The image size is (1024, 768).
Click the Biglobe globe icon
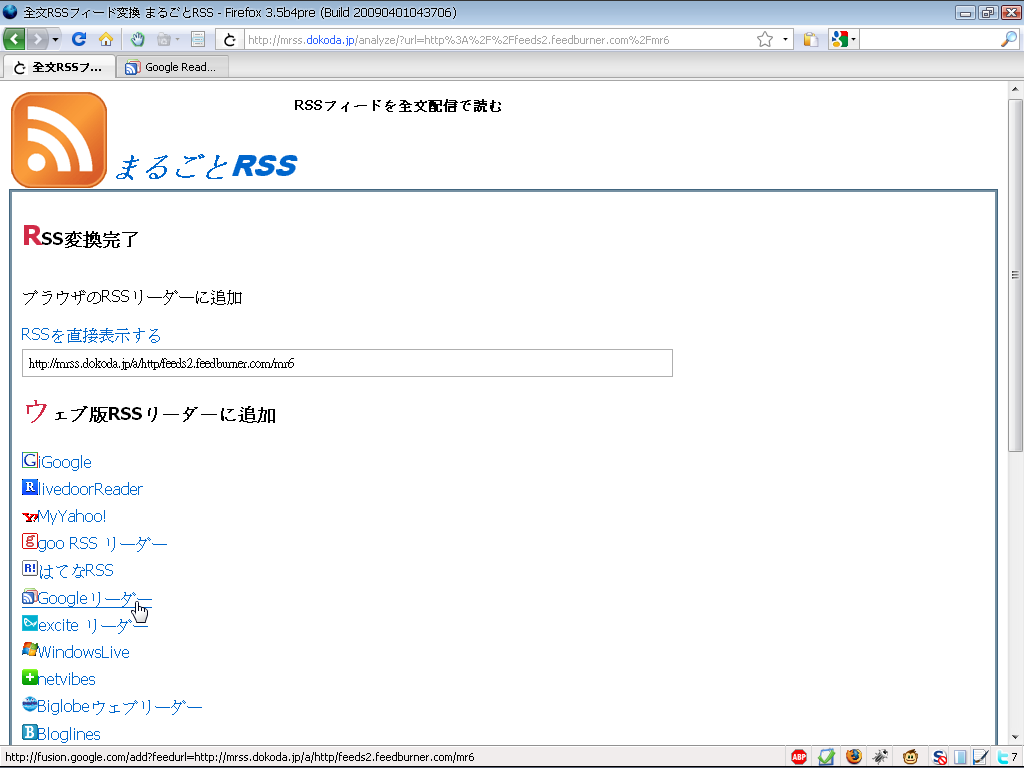coord(29,704)
